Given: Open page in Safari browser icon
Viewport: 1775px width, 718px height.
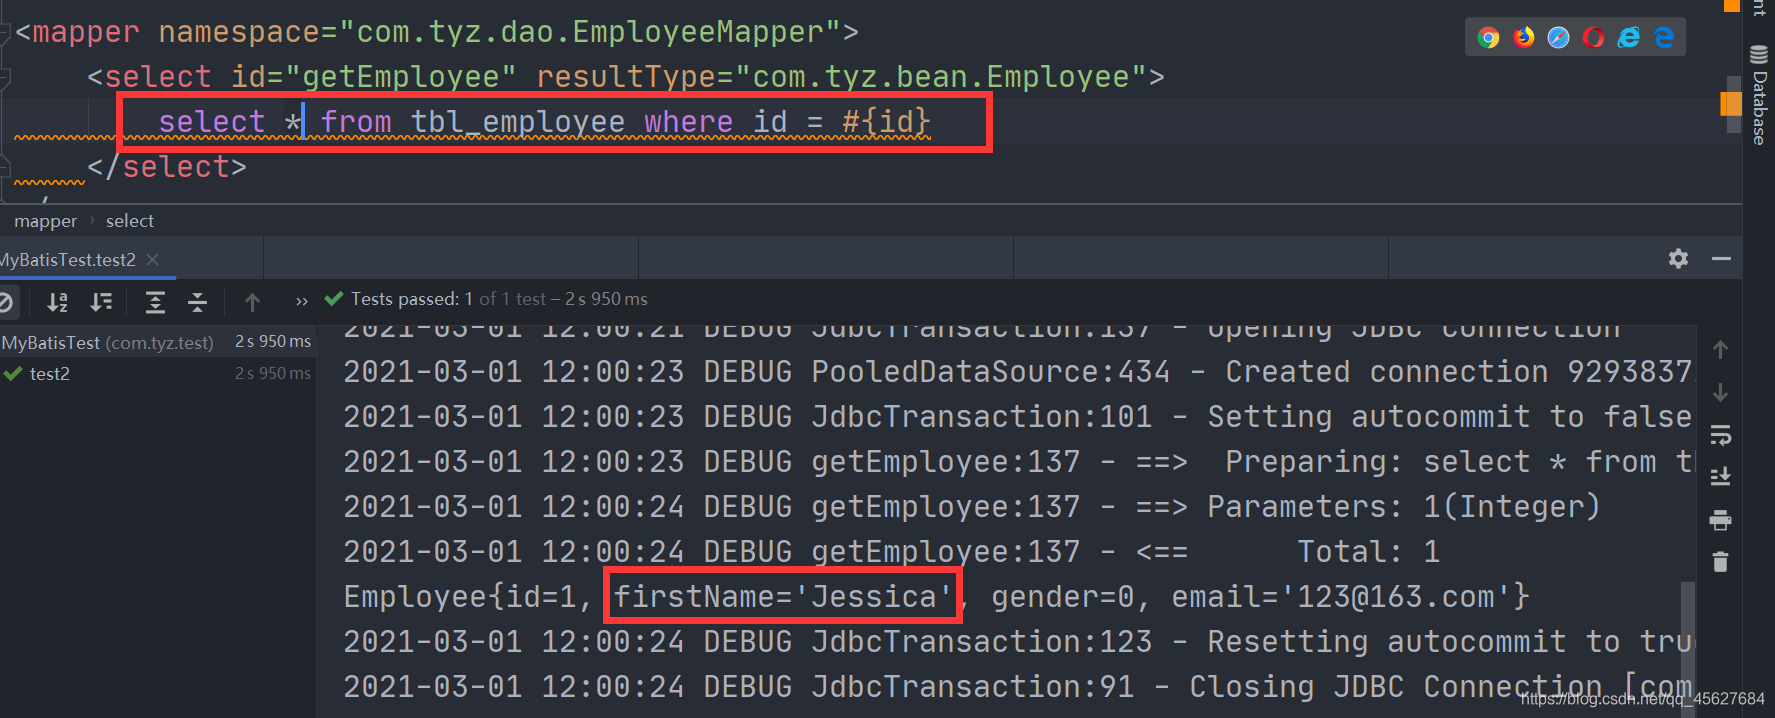Looking at the screenshot, I should pyautogui.click(x=1559, y=38).
